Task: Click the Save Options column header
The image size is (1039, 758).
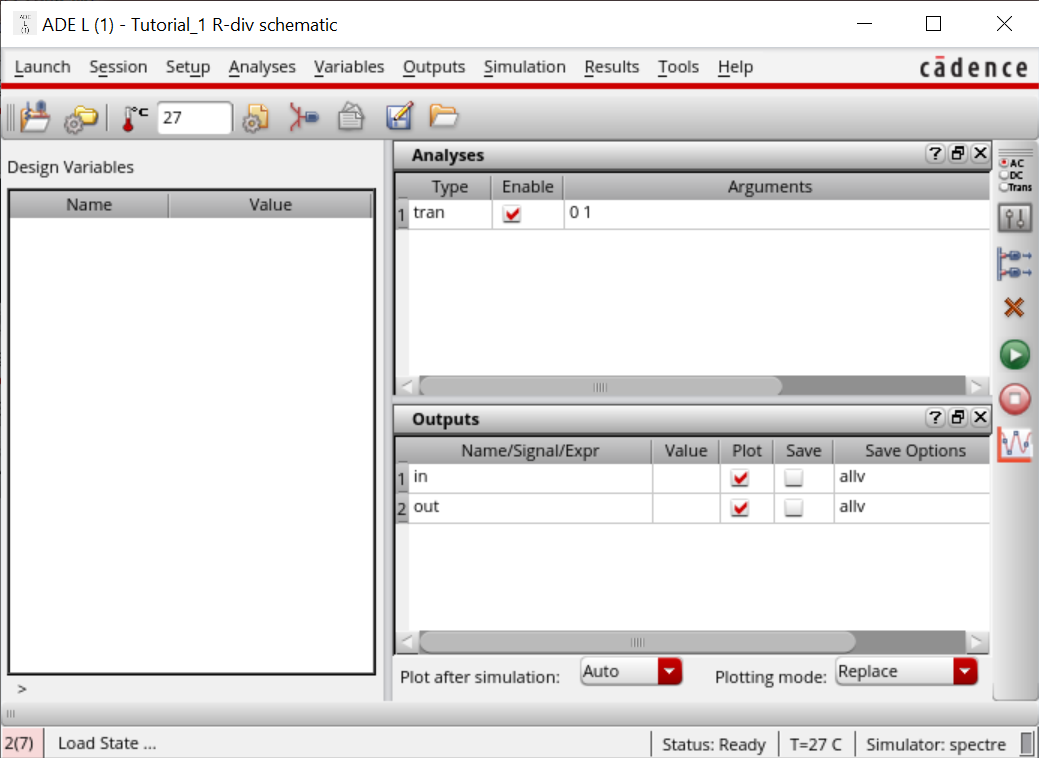Action: click(x=914, y=451)
